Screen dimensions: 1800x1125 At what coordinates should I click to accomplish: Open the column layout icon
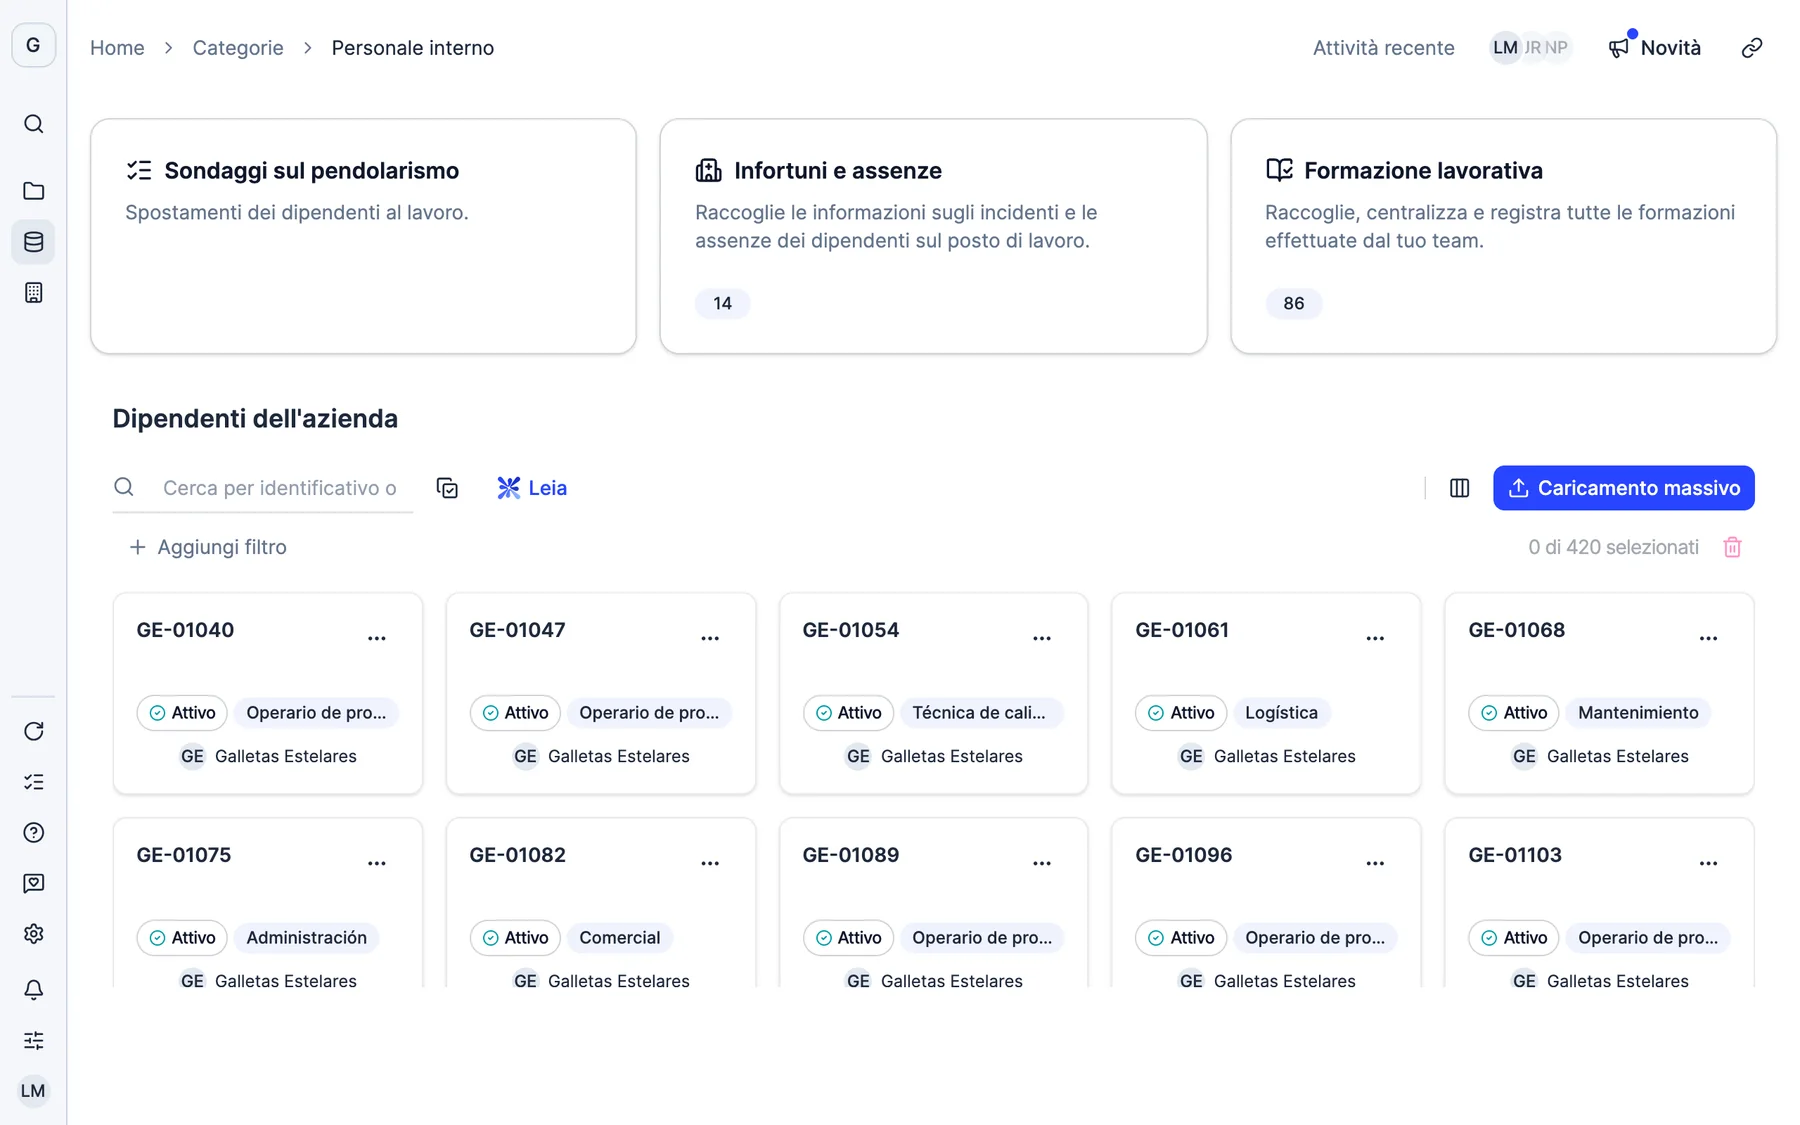click(1459, 488)
